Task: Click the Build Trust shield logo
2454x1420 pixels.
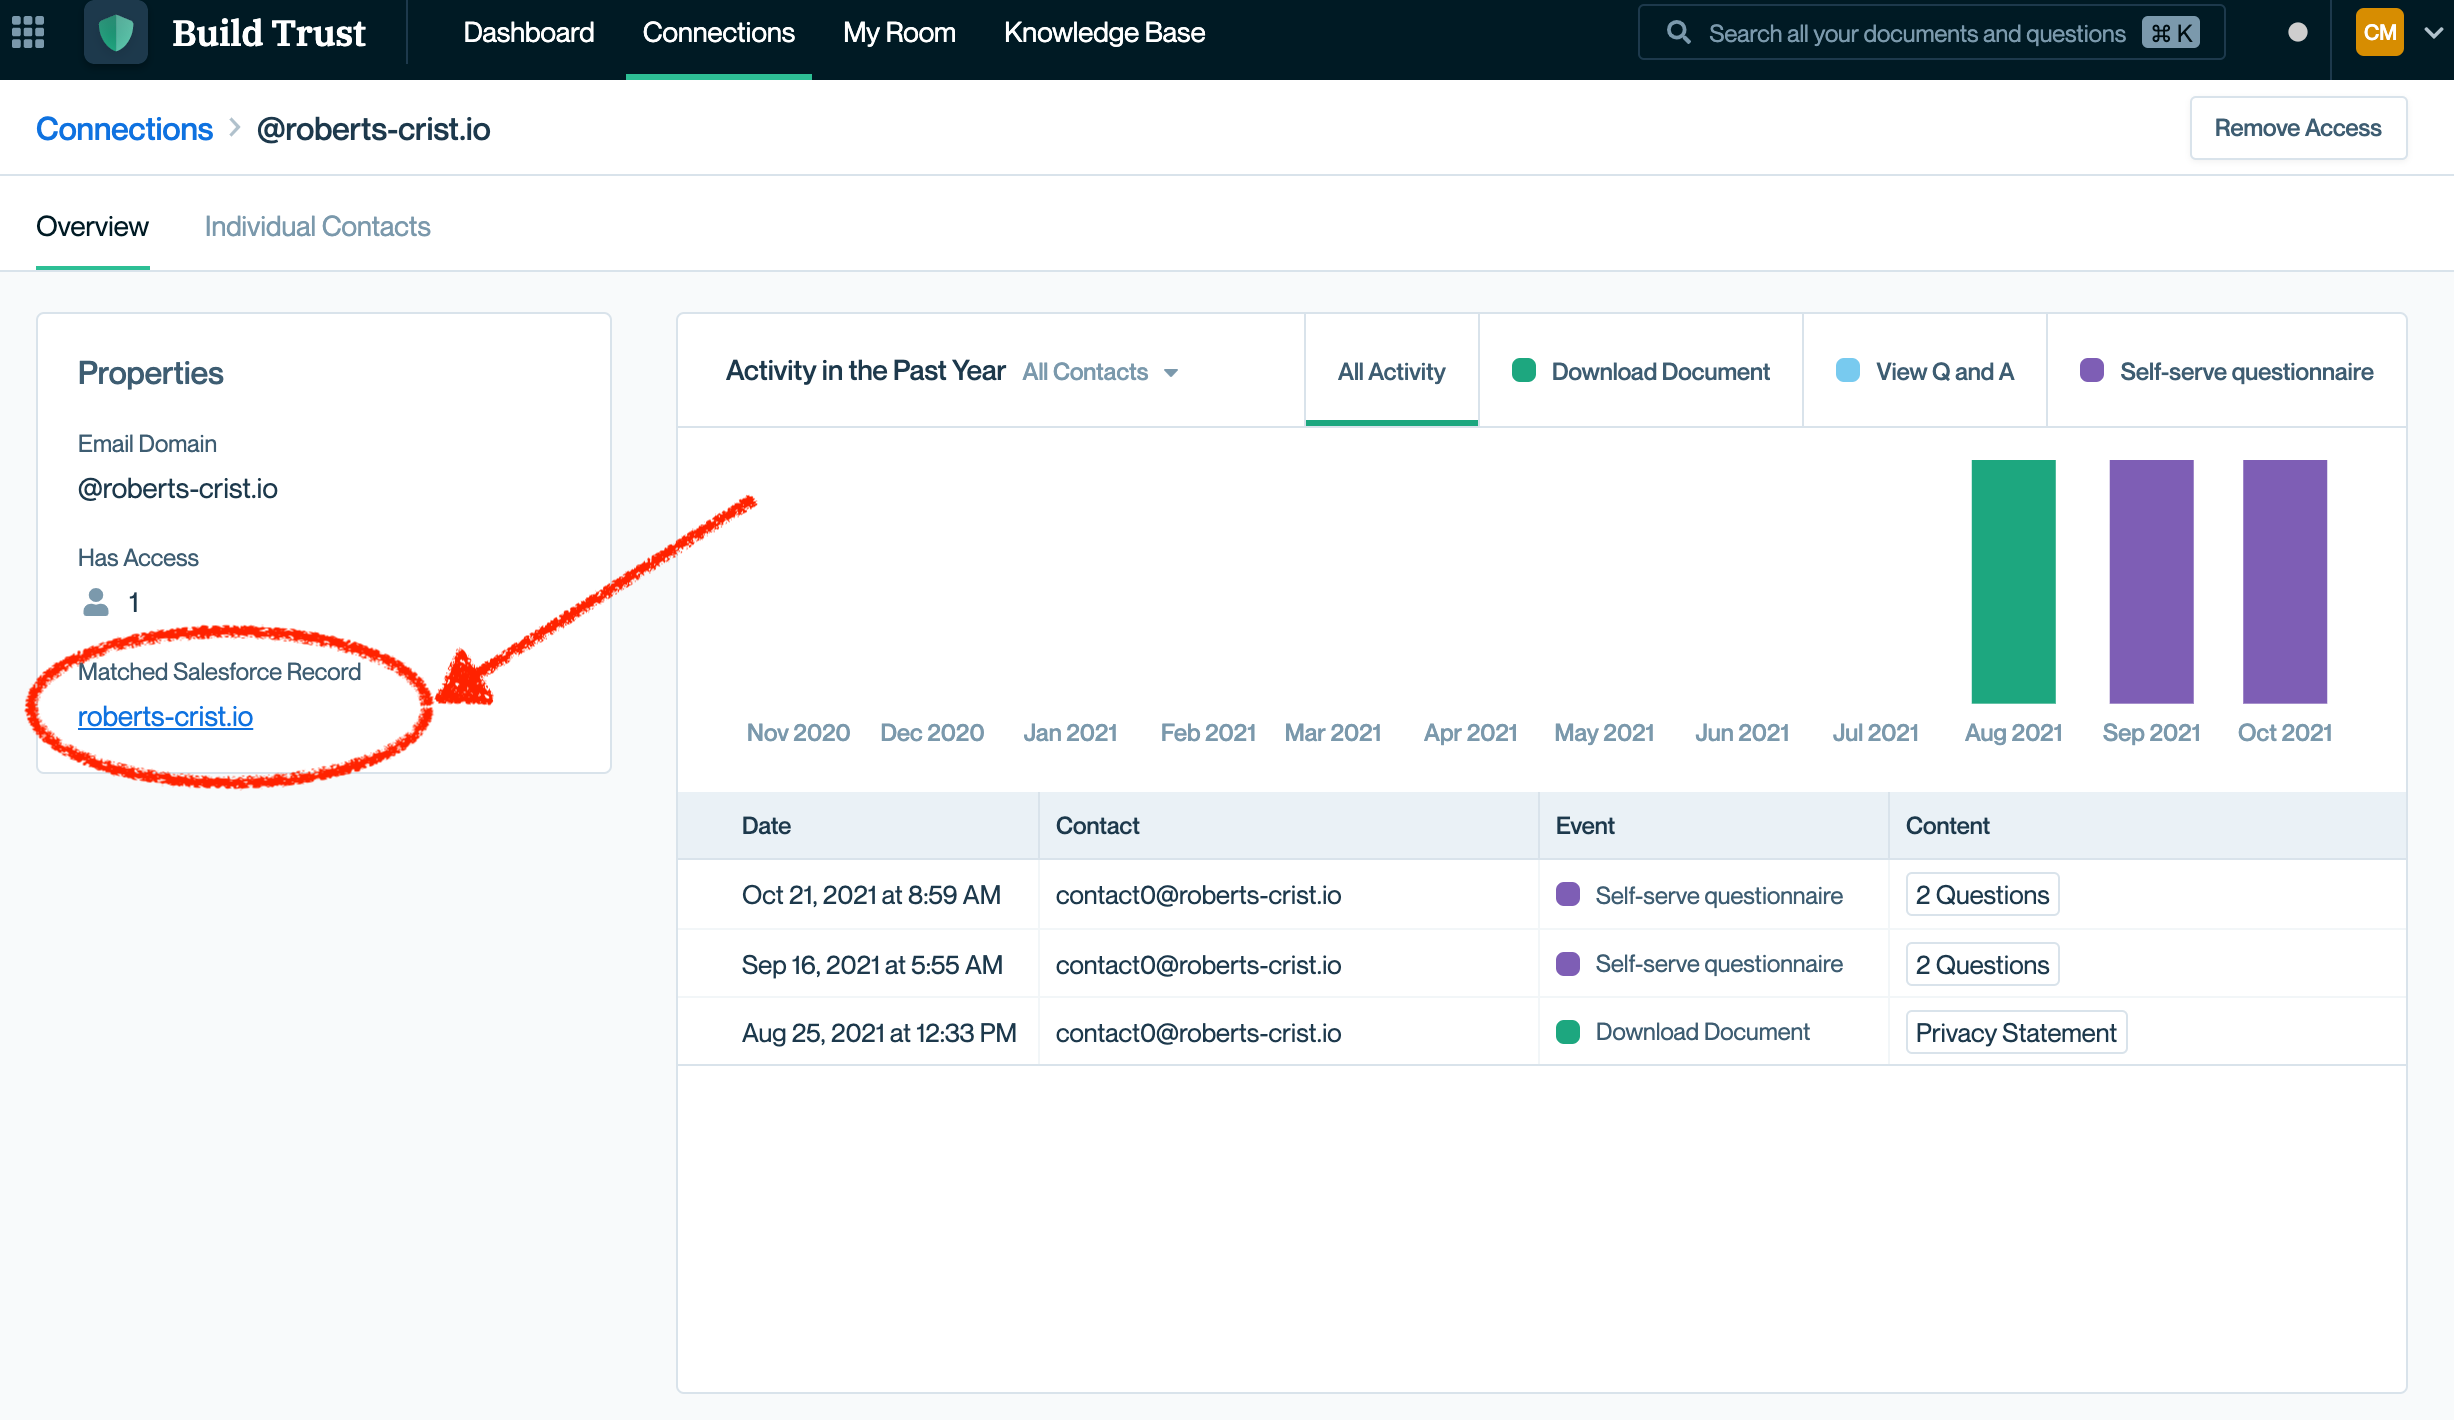Action: [x=116, y=33]
